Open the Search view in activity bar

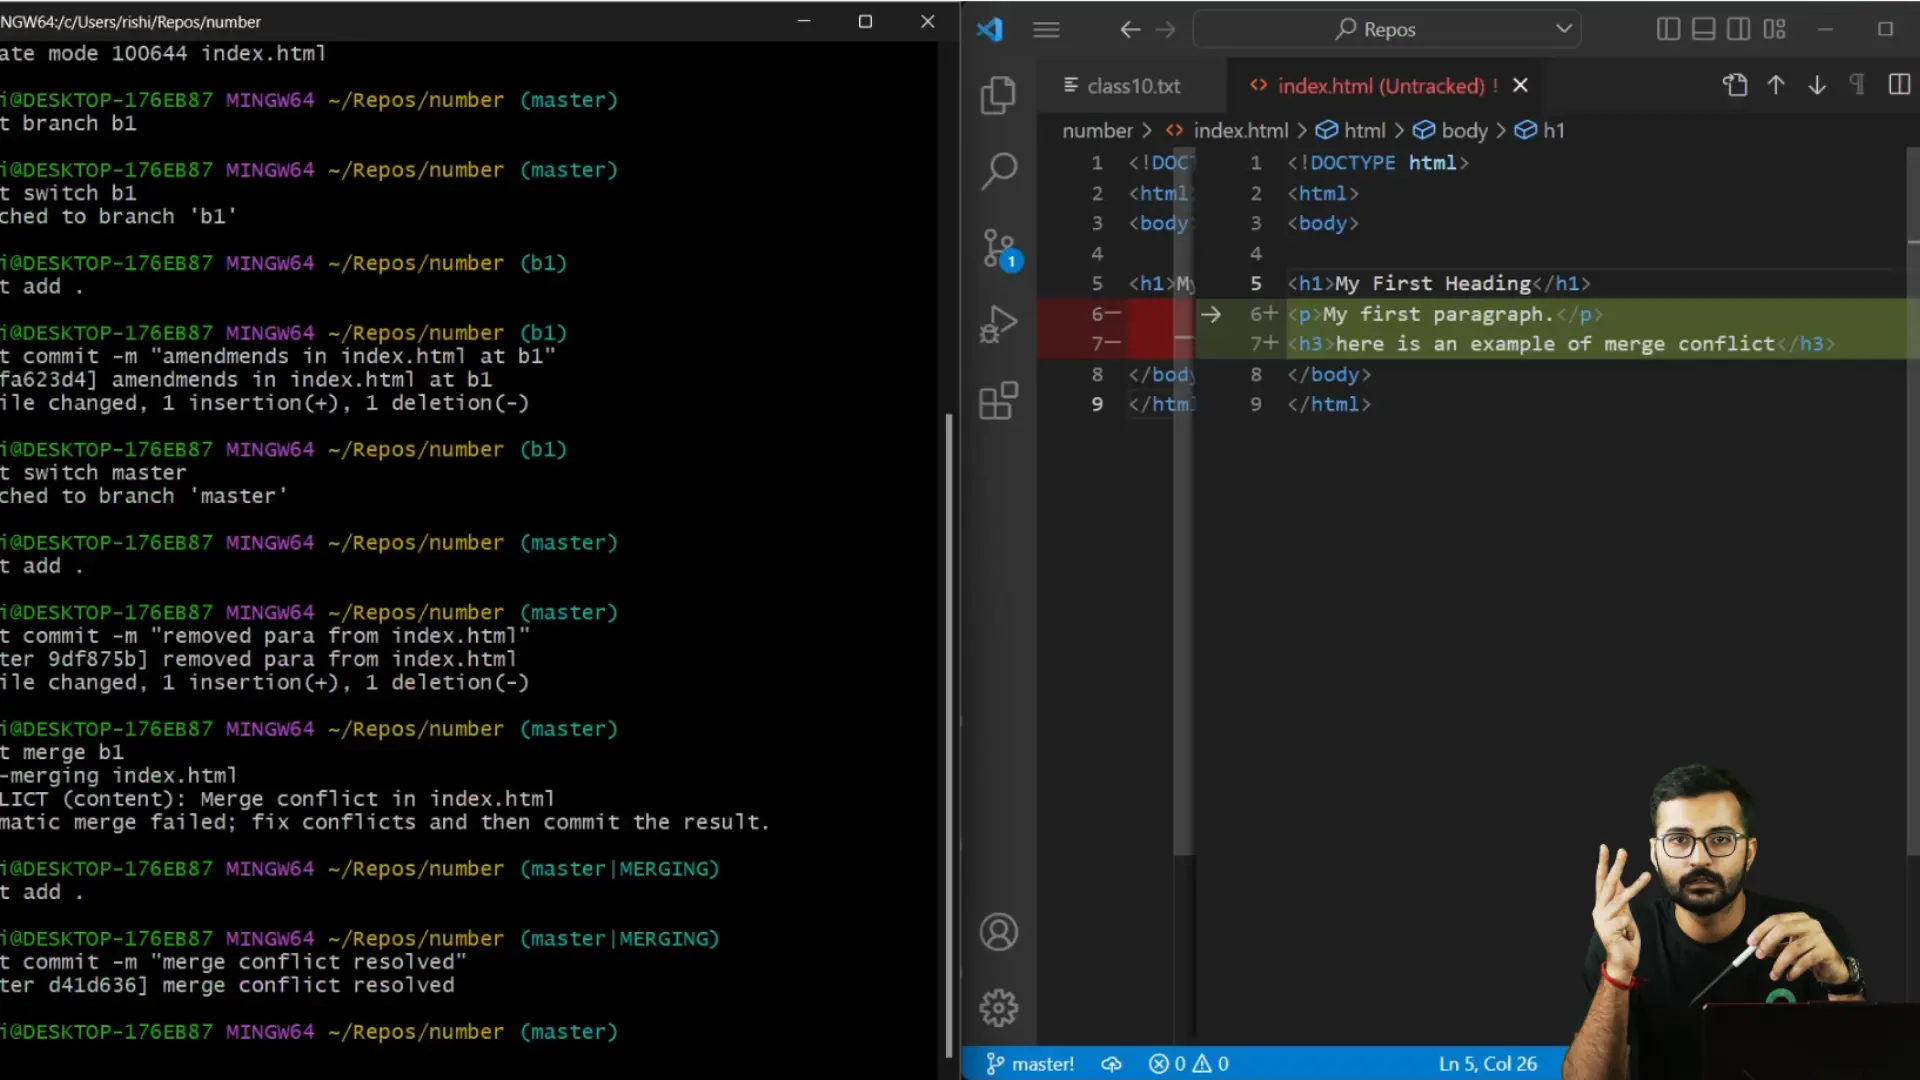tap(998, 171)
